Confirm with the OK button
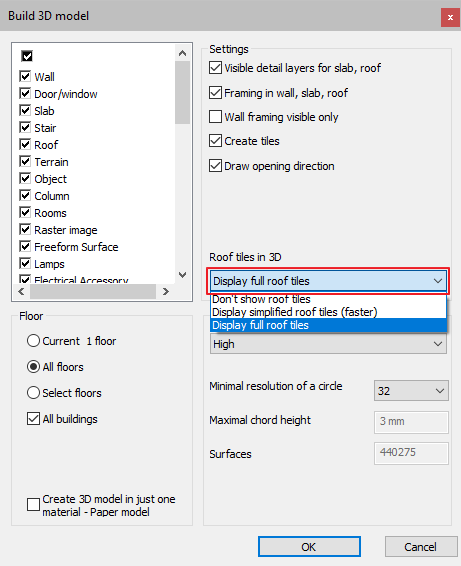Viewport: 461px width, 566px height. 309,547
